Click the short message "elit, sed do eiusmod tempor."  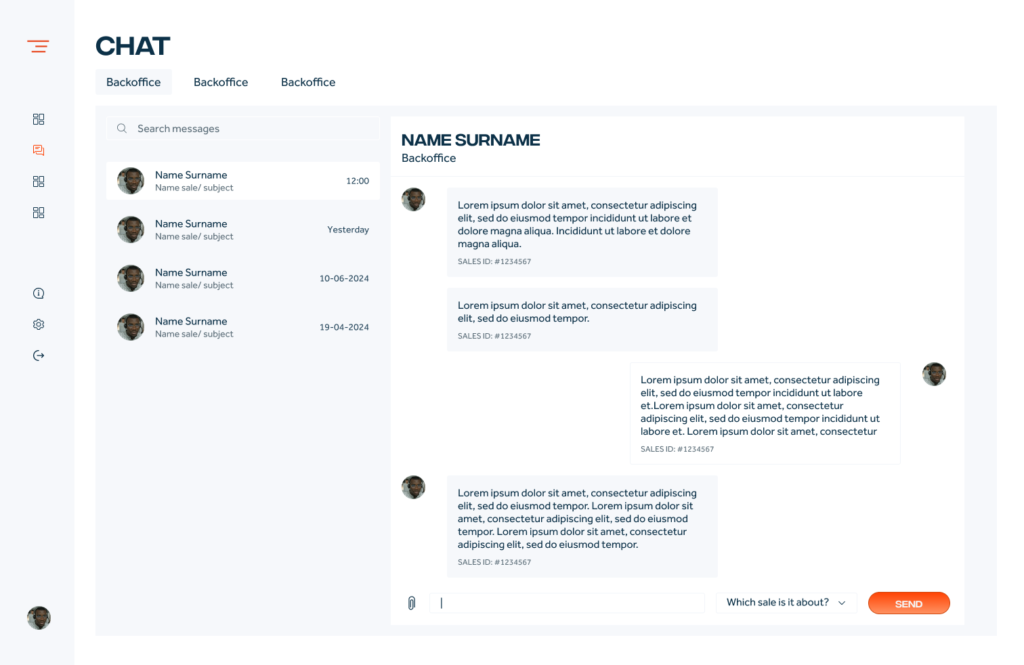pyautogui.click(x=582, y=319)
